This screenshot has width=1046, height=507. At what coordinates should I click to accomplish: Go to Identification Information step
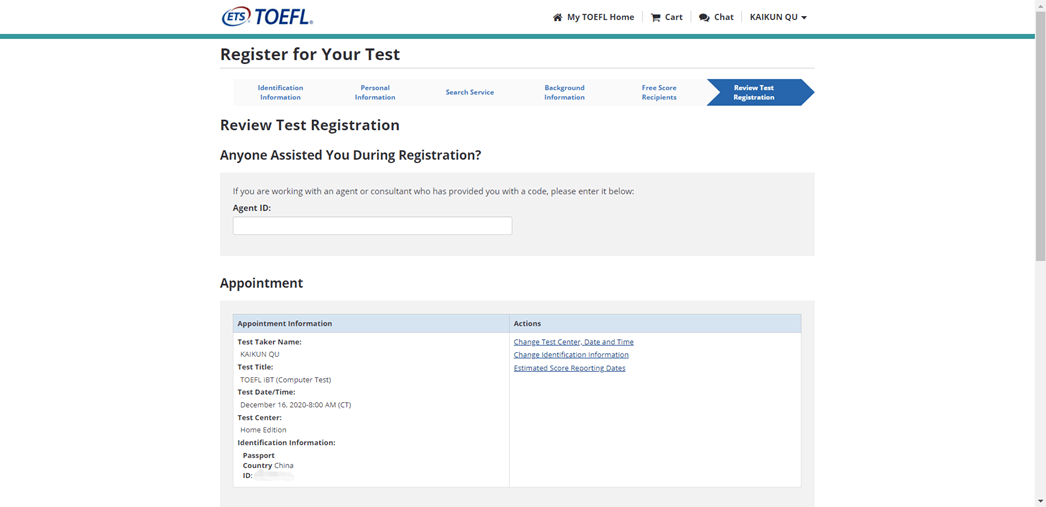point(280,92)
